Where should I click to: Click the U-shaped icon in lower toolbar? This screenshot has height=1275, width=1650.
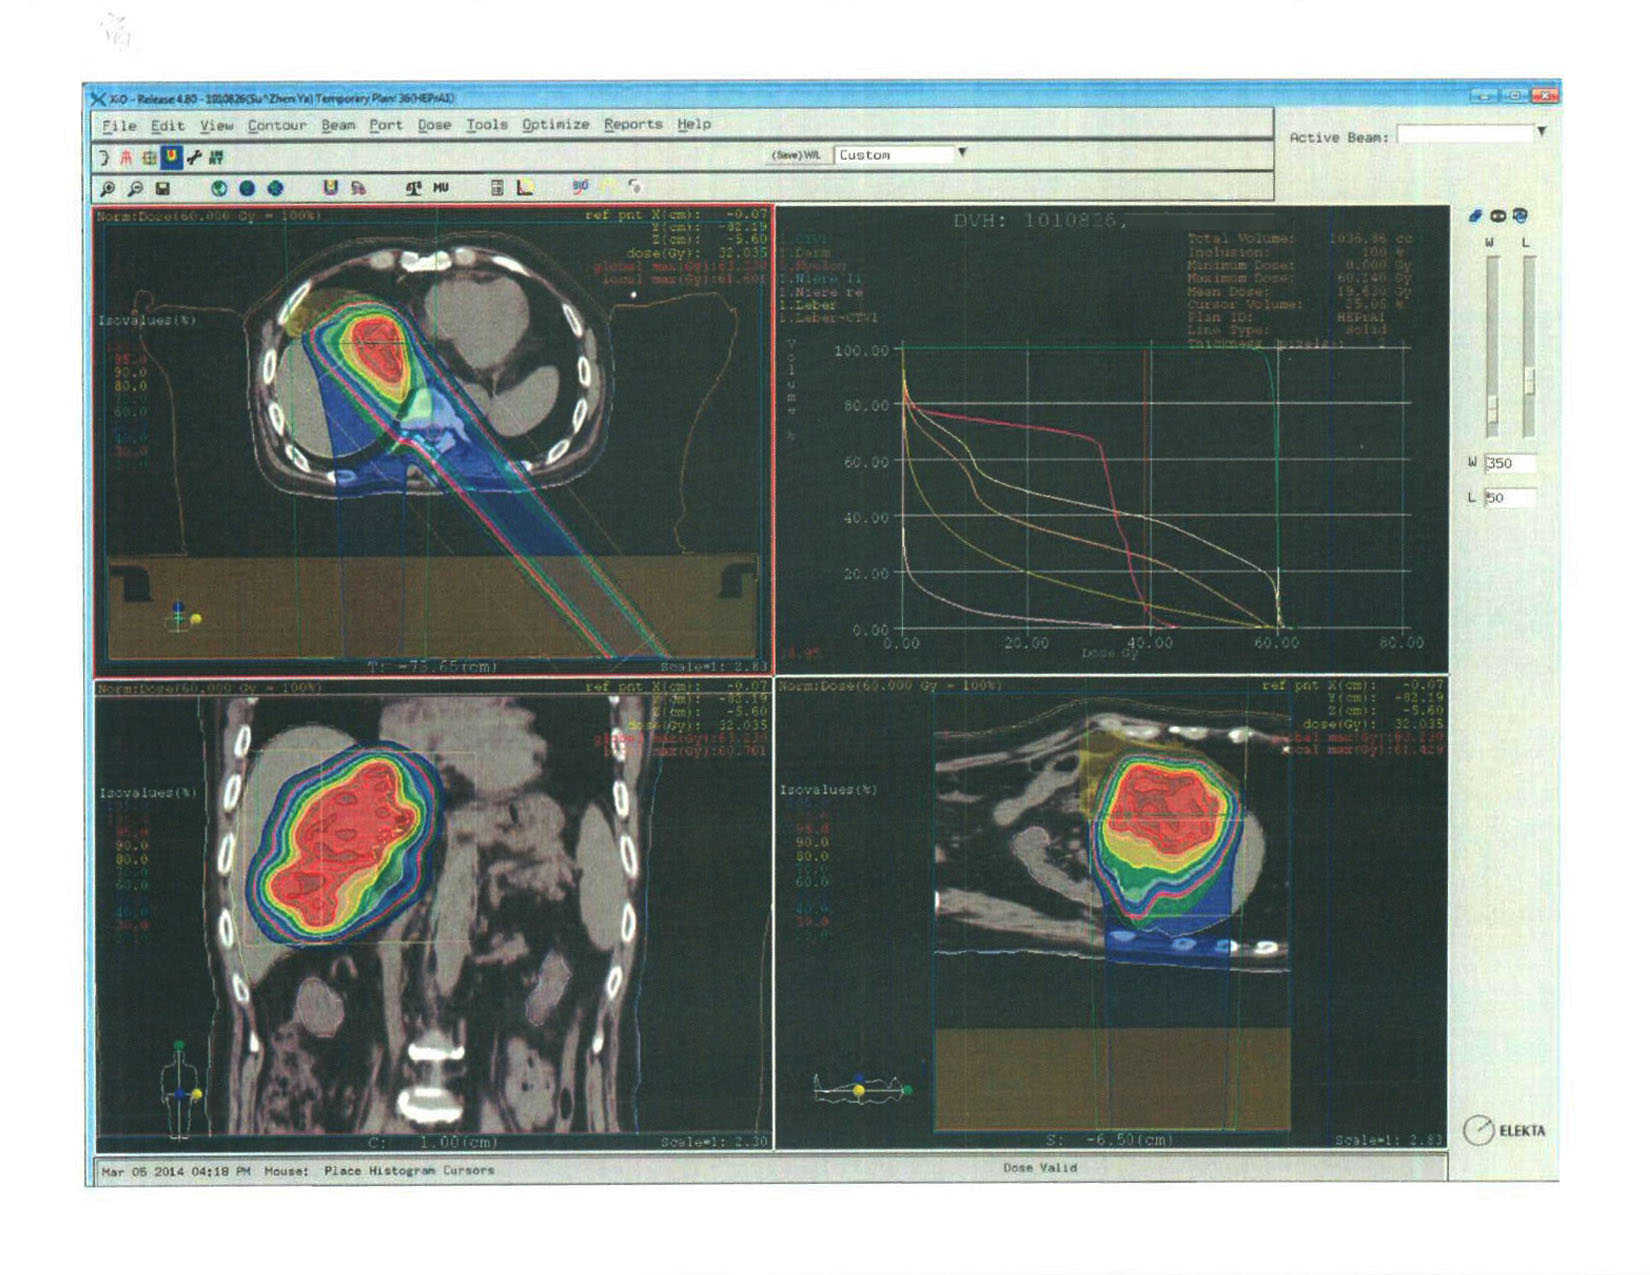pos(330,188)
